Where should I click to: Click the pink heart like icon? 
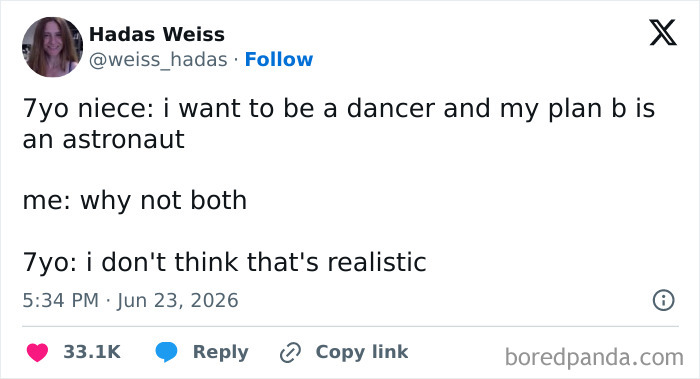[38, 352]
